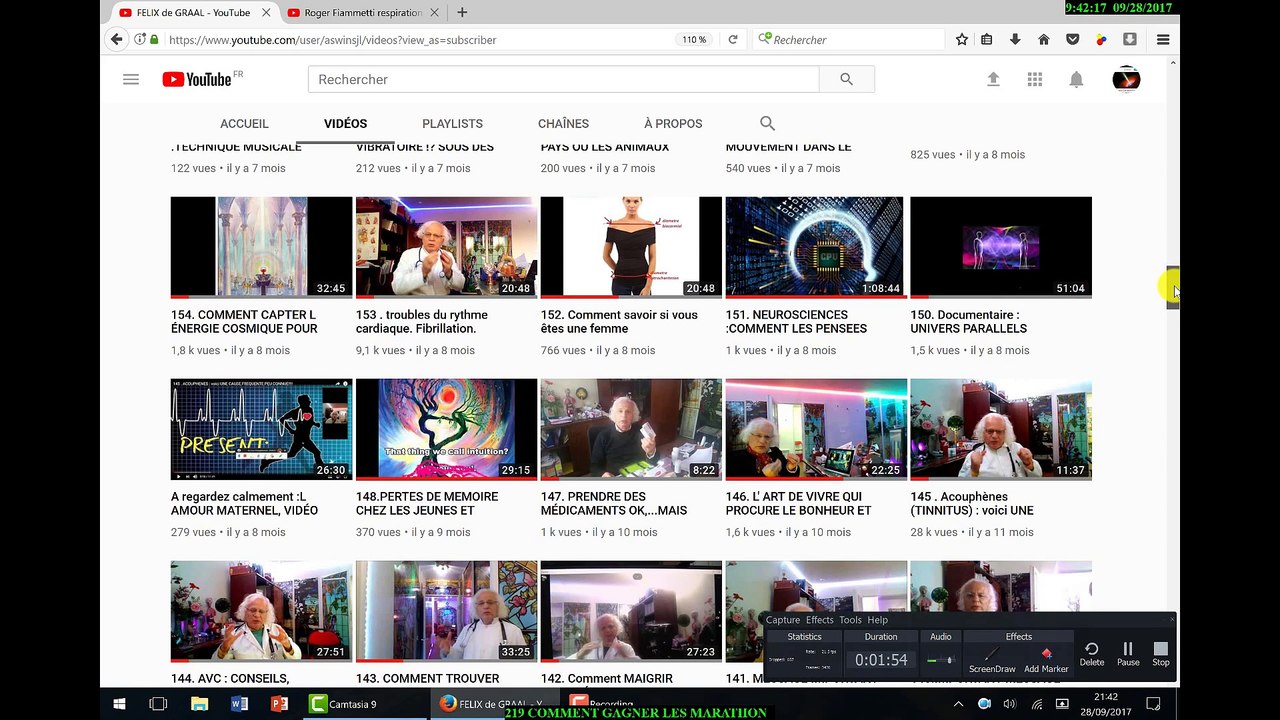Viewport: 1280px width, 720px height.
Task: Delete the current Camtasia recording
Action: (1092, 655)
